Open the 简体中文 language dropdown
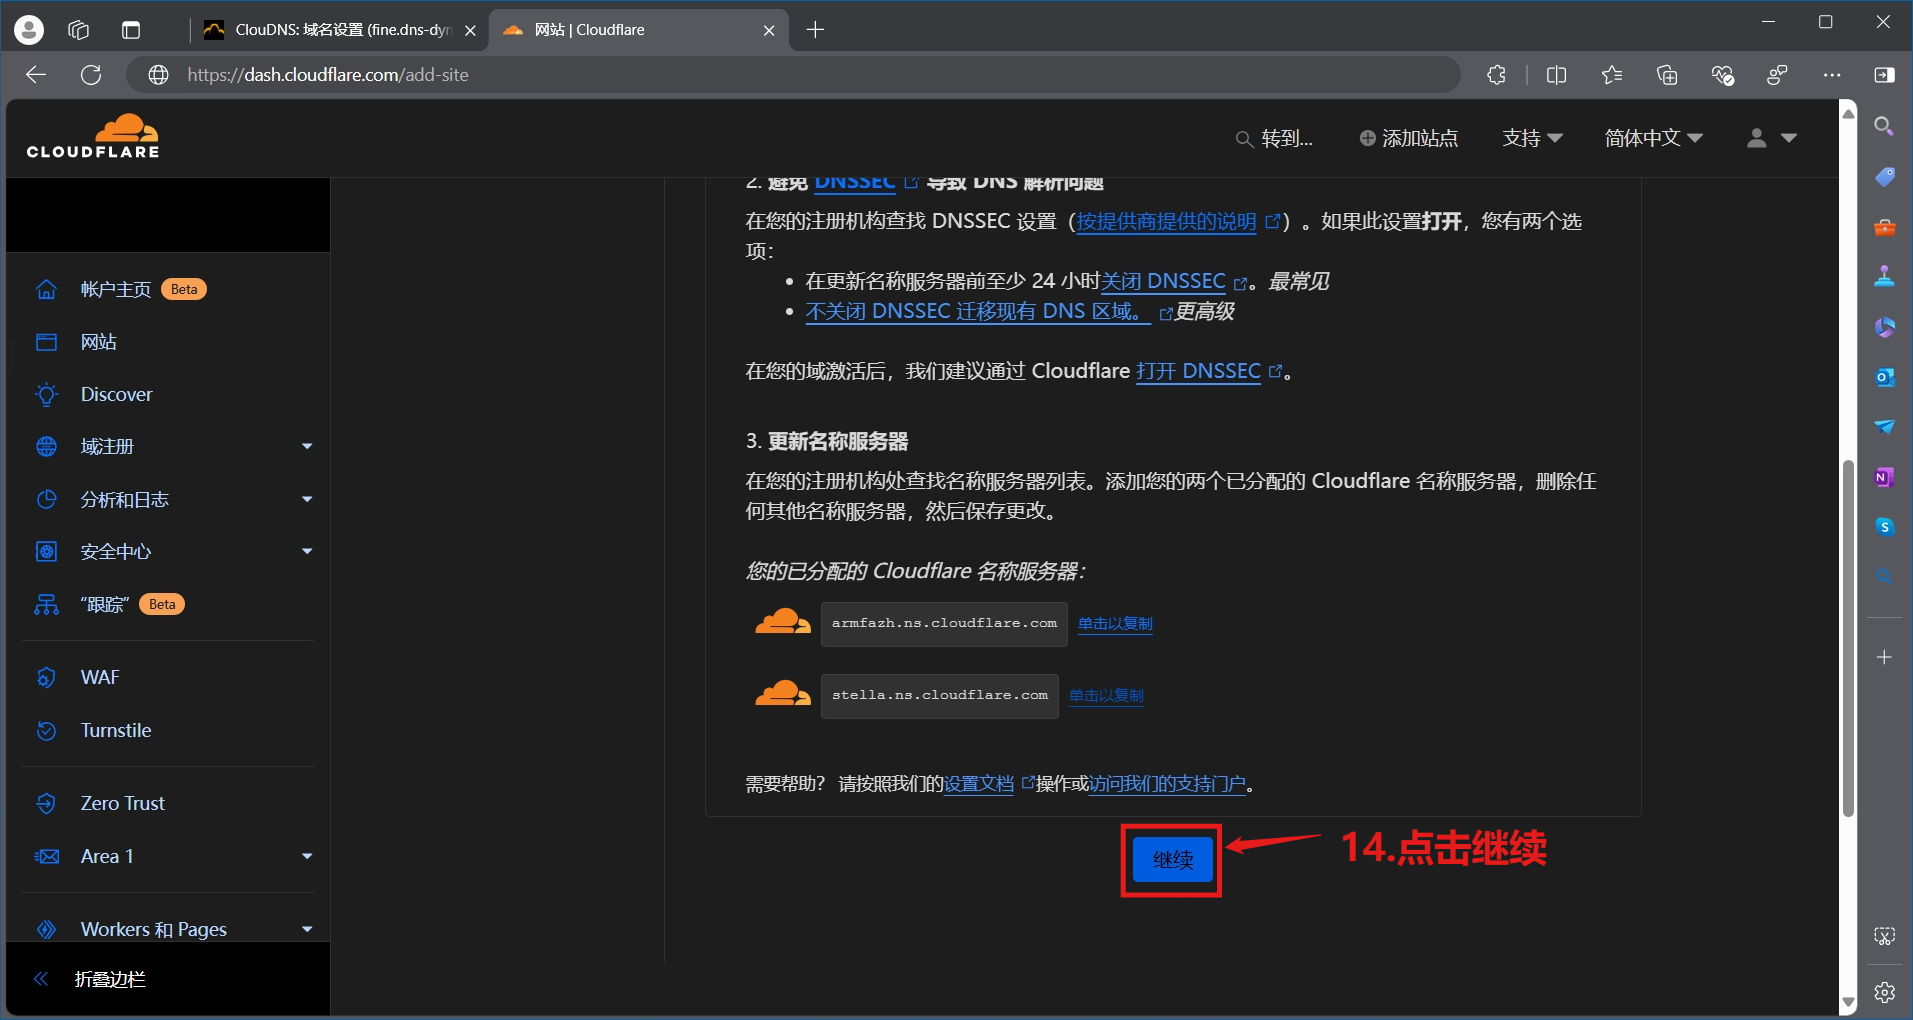Image resolution: width=1913 pixels, height=1020 pixels. (x=1653, y=138)
